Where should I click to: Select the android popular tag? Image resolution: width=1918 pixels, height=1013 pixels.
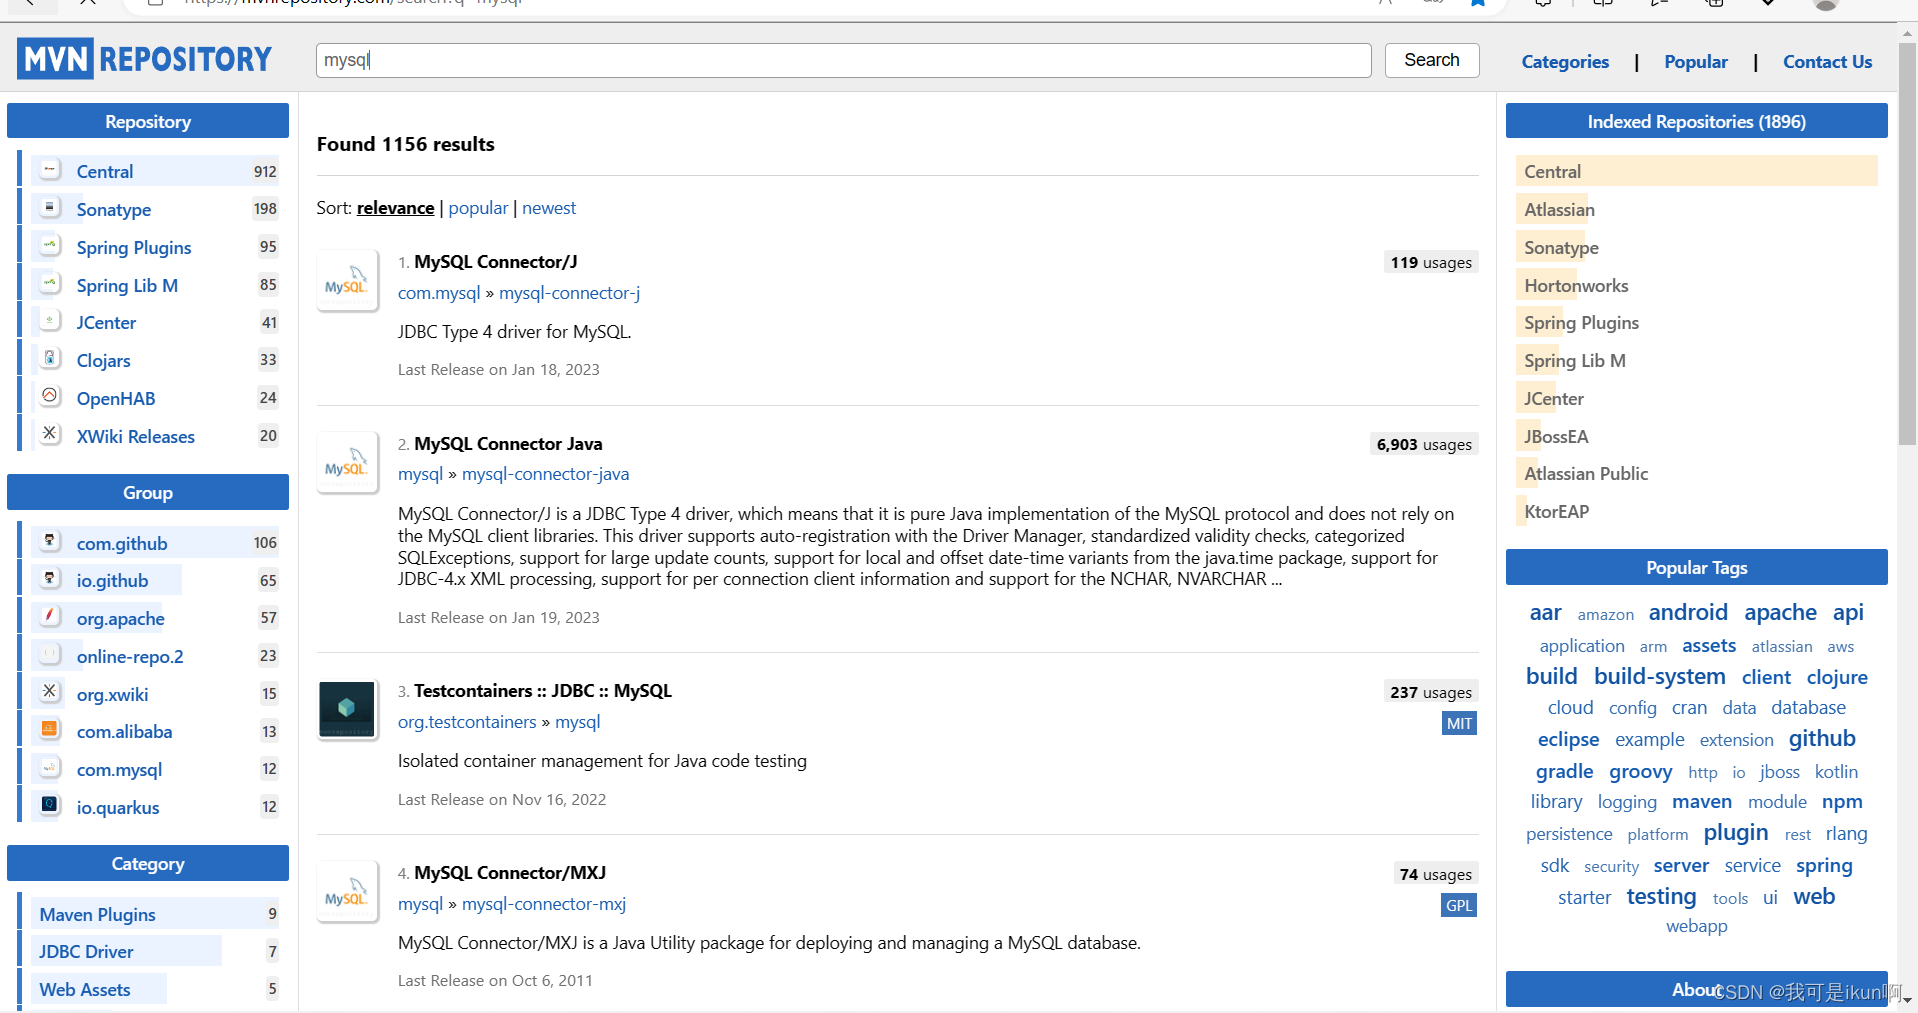pyautogui.click(x=1688, y=612)
